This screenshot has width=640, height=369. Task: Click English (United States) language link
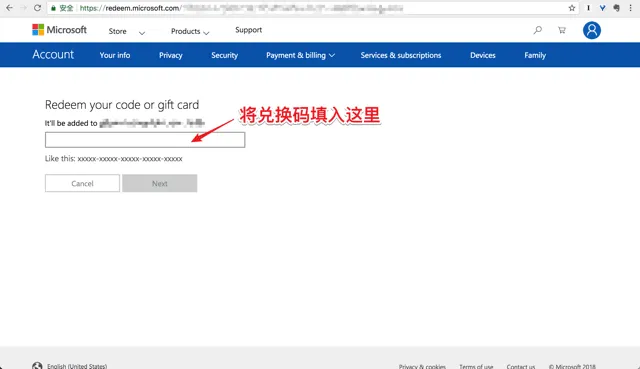pyautogui.click(x=77, y=366)
